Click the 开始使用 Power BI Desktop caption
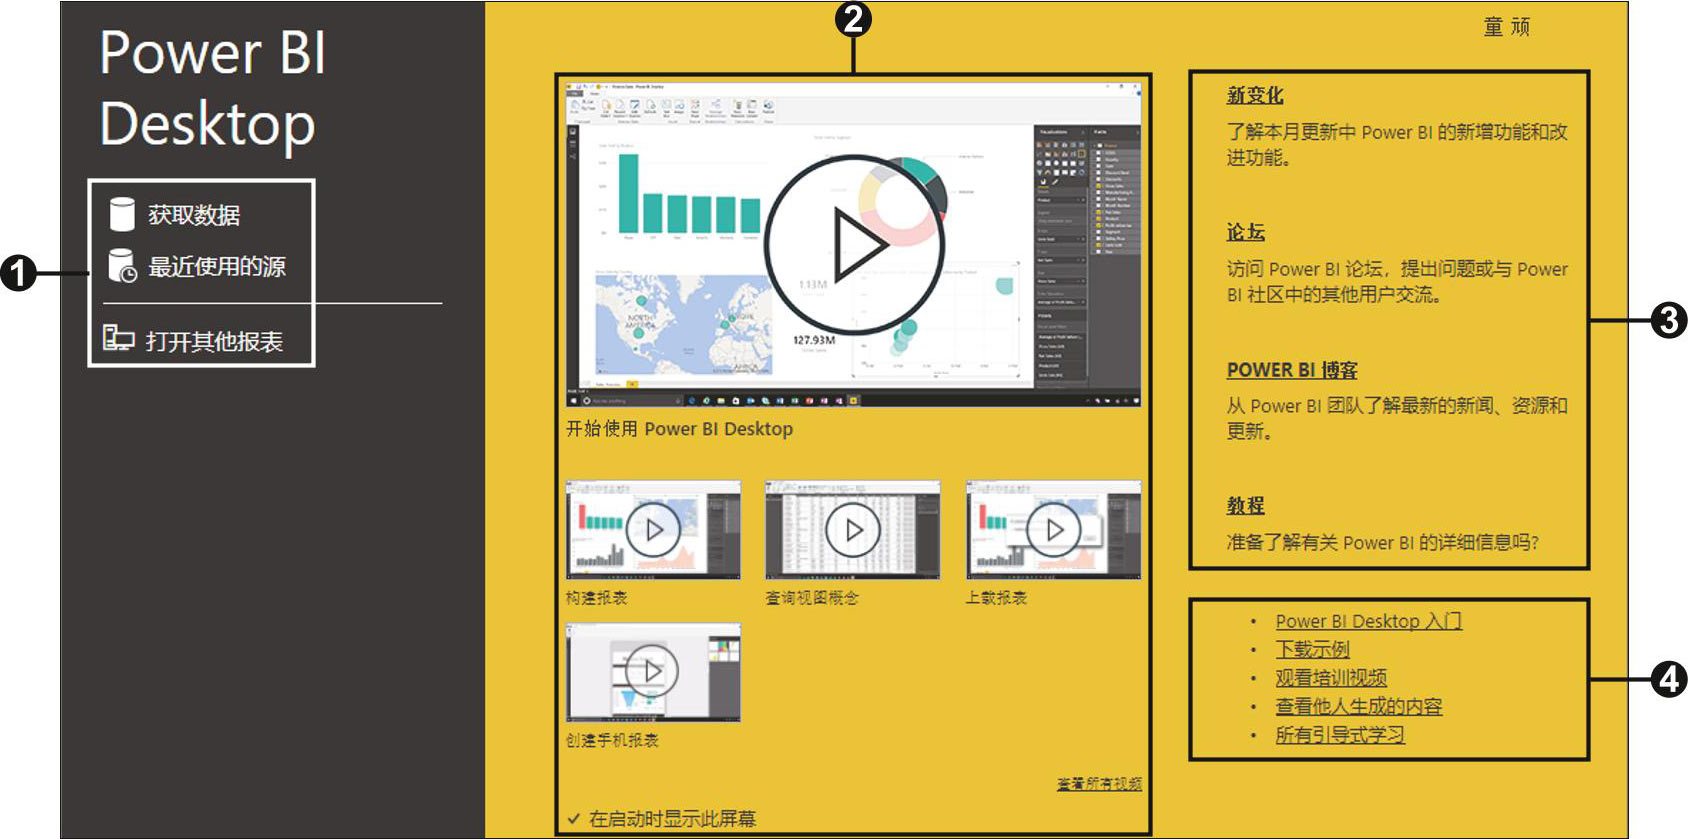1688x839 pixels. click(x=680, y=429)
